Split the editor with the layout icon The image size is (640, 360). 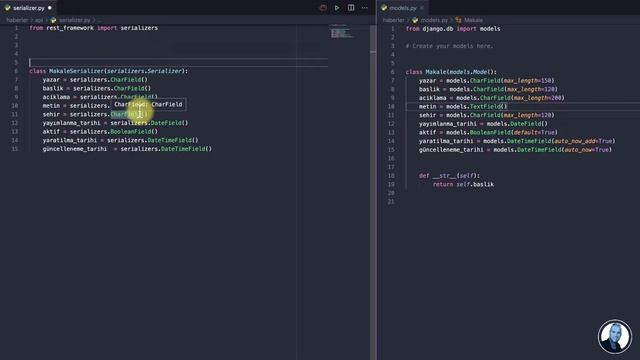coord(351,8)
